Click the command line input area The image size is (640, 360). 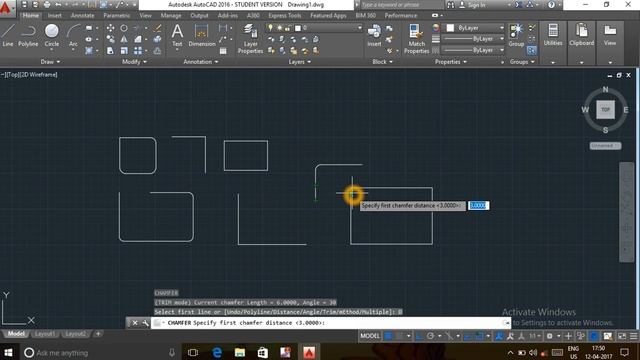pyautogui.click(x=331, y=323)
